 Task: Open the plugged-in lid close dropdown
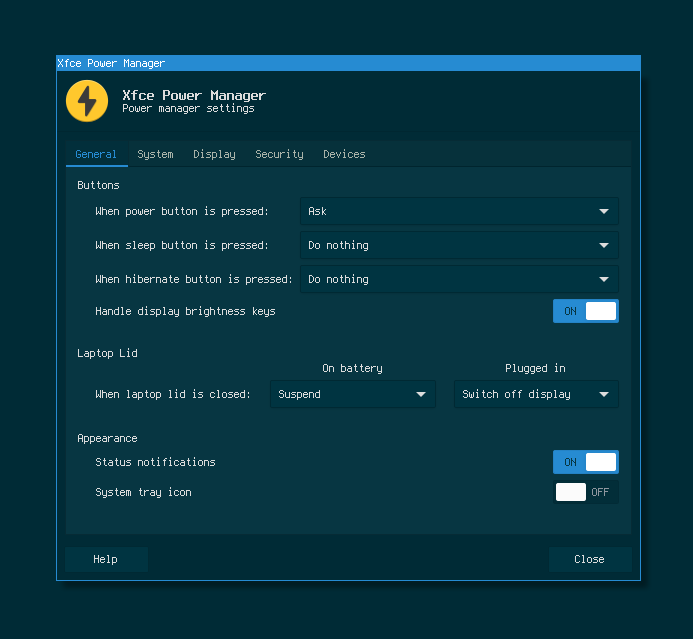(x=536, y=394)
